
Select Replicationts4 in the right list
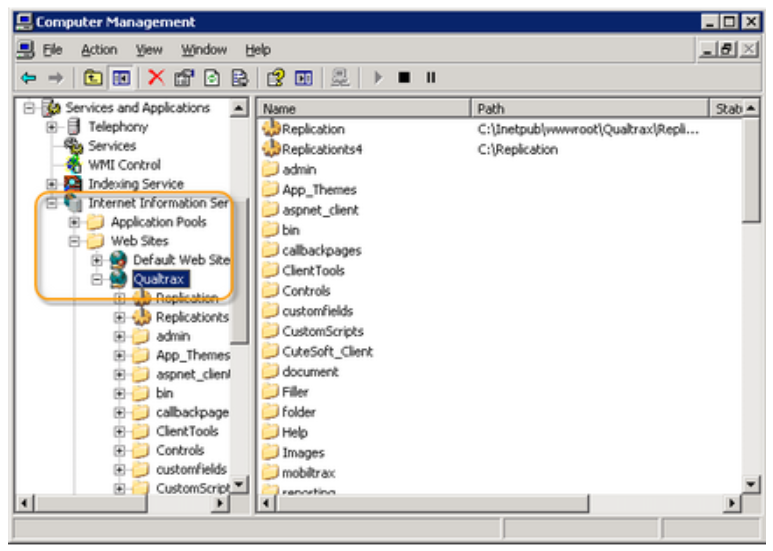(322, 149)
